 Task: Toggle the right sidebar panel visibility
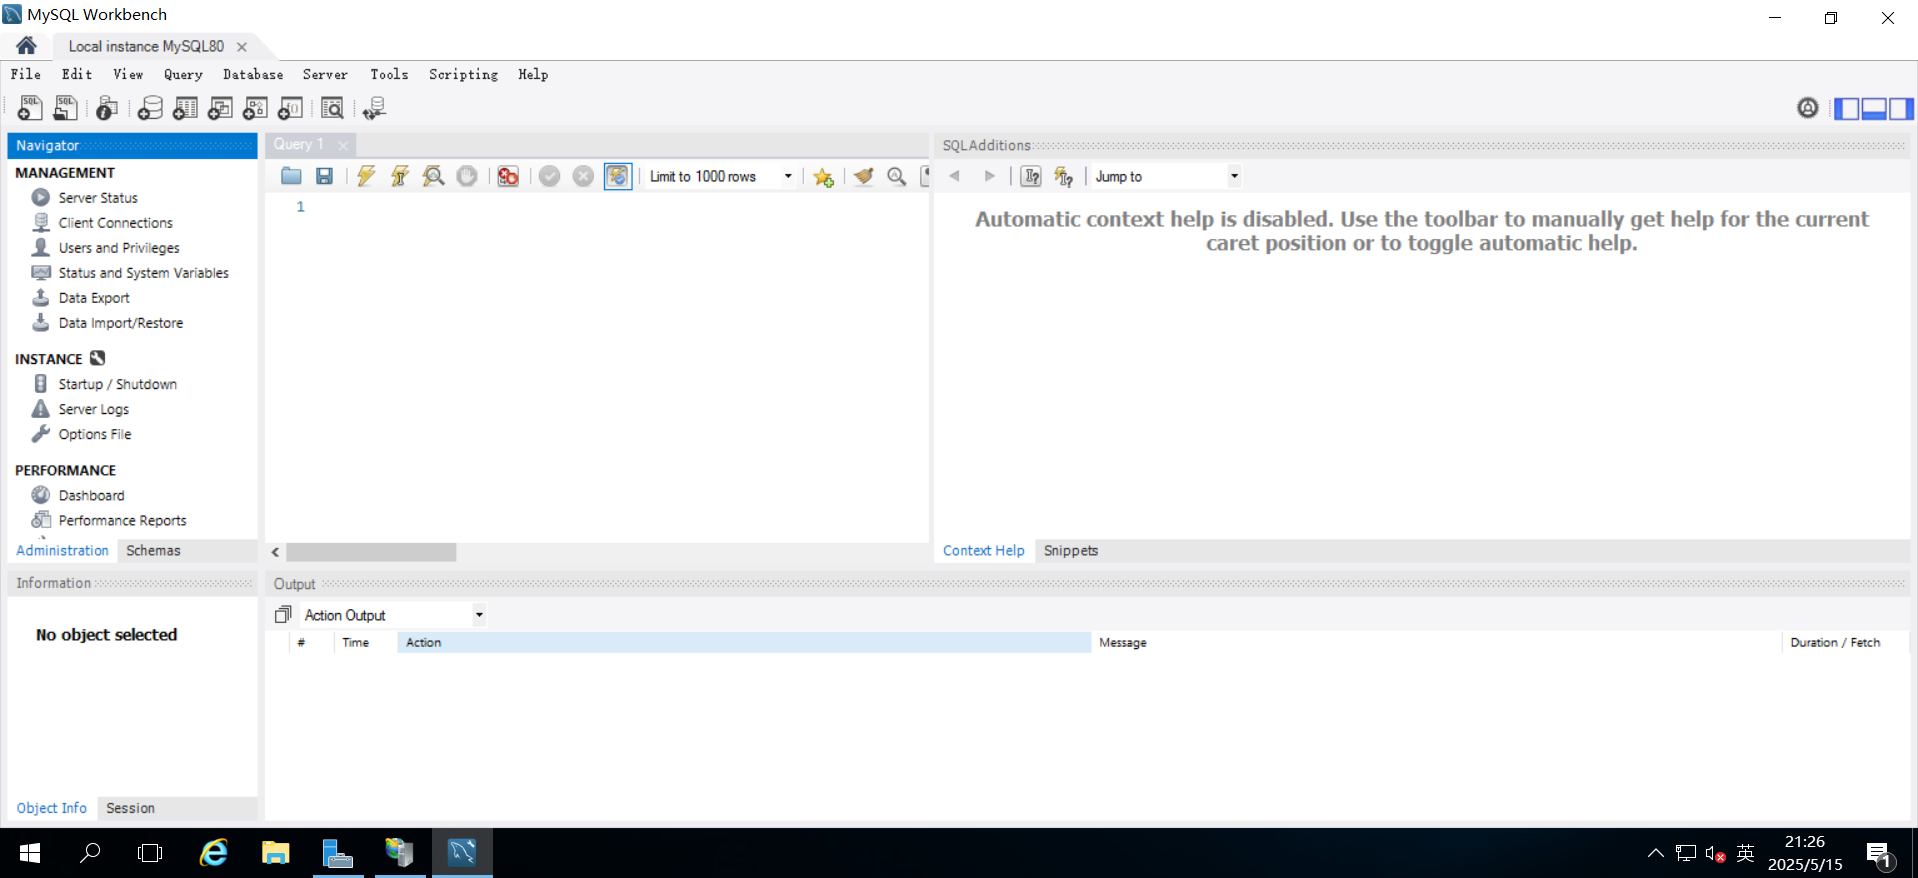pos(1901,109)
